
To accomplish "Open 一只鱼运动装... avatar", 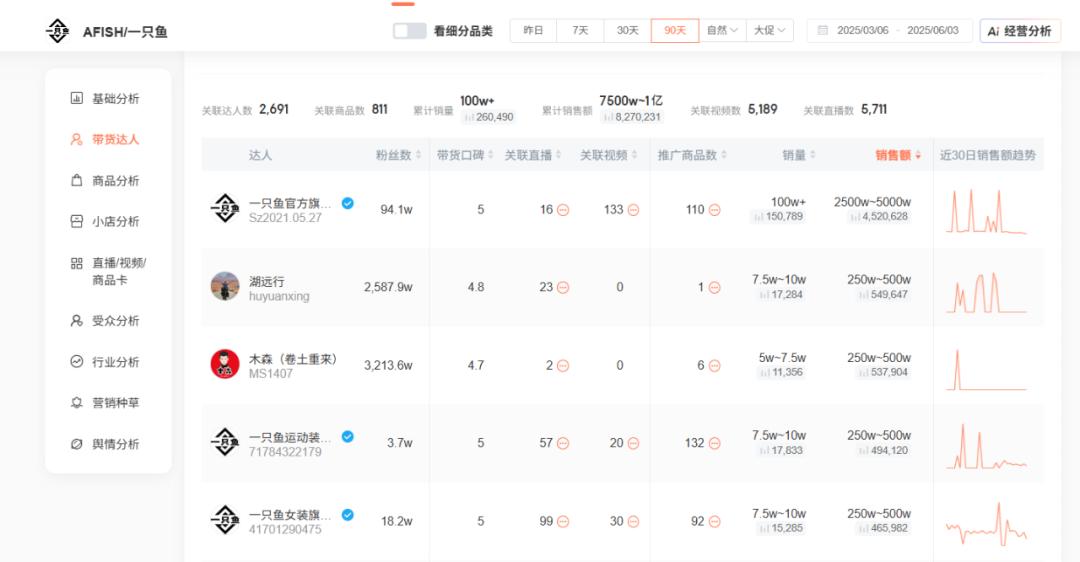I will (x=225, y=442).
